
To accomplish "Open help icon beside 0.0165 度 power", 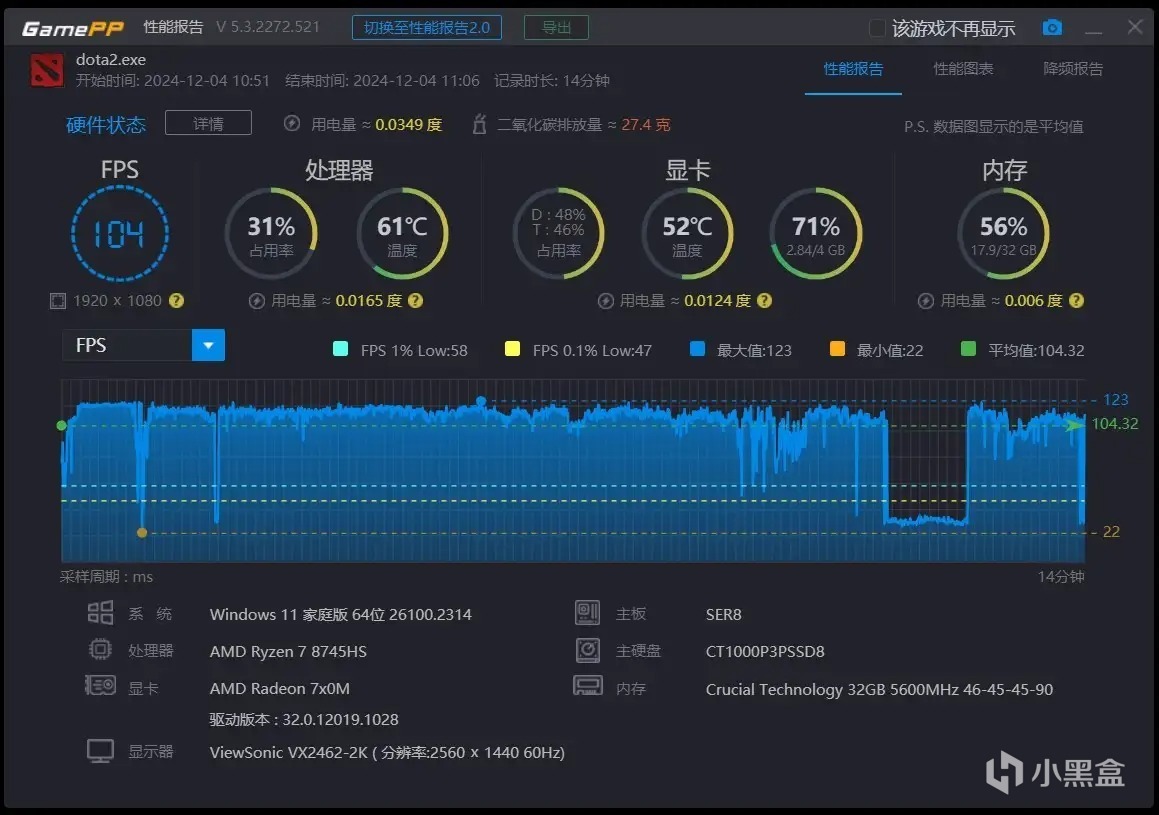I will [x=415, y=301].
